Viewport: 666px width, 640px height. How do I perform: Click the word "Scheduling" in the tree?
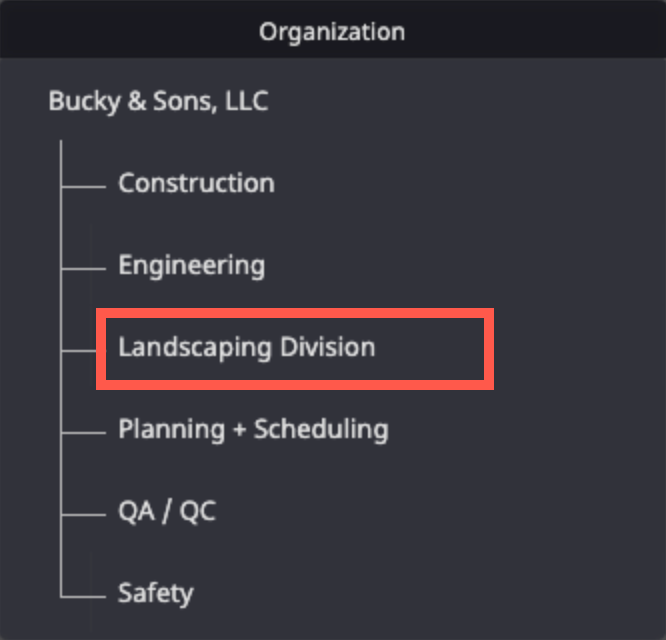click(x=321, y=430)
